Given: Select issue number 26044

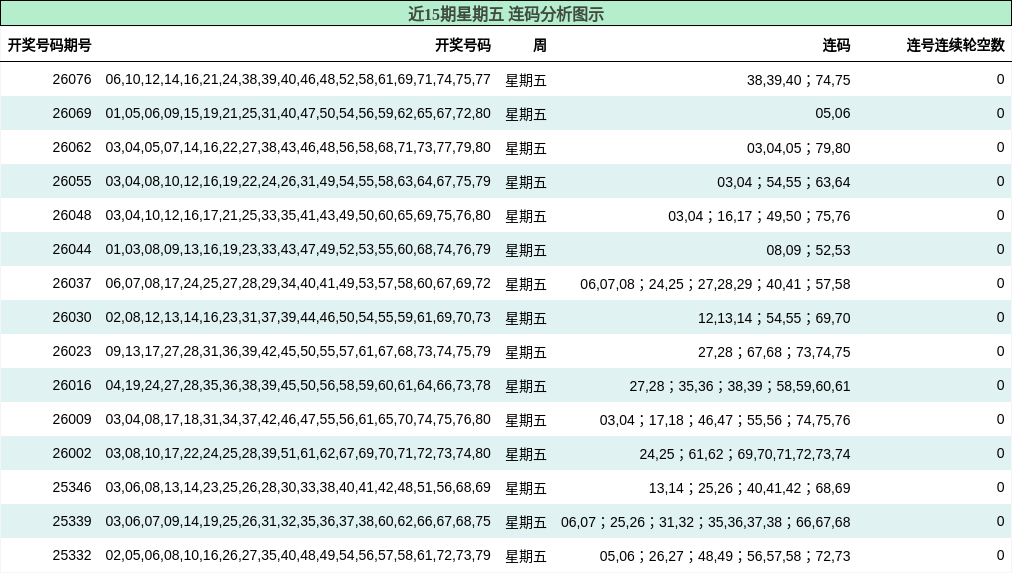Looking at the screenshot, I should tap(72, 250).
